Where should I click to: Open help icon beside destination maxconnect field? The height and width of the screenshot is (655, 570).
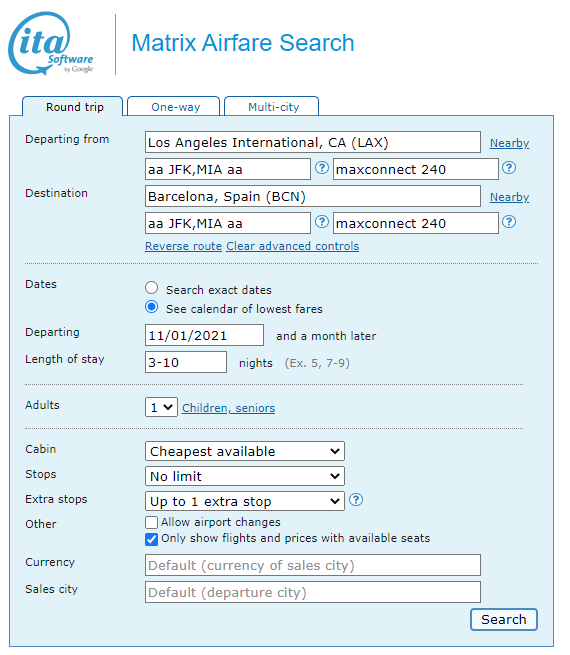(509, 222)
